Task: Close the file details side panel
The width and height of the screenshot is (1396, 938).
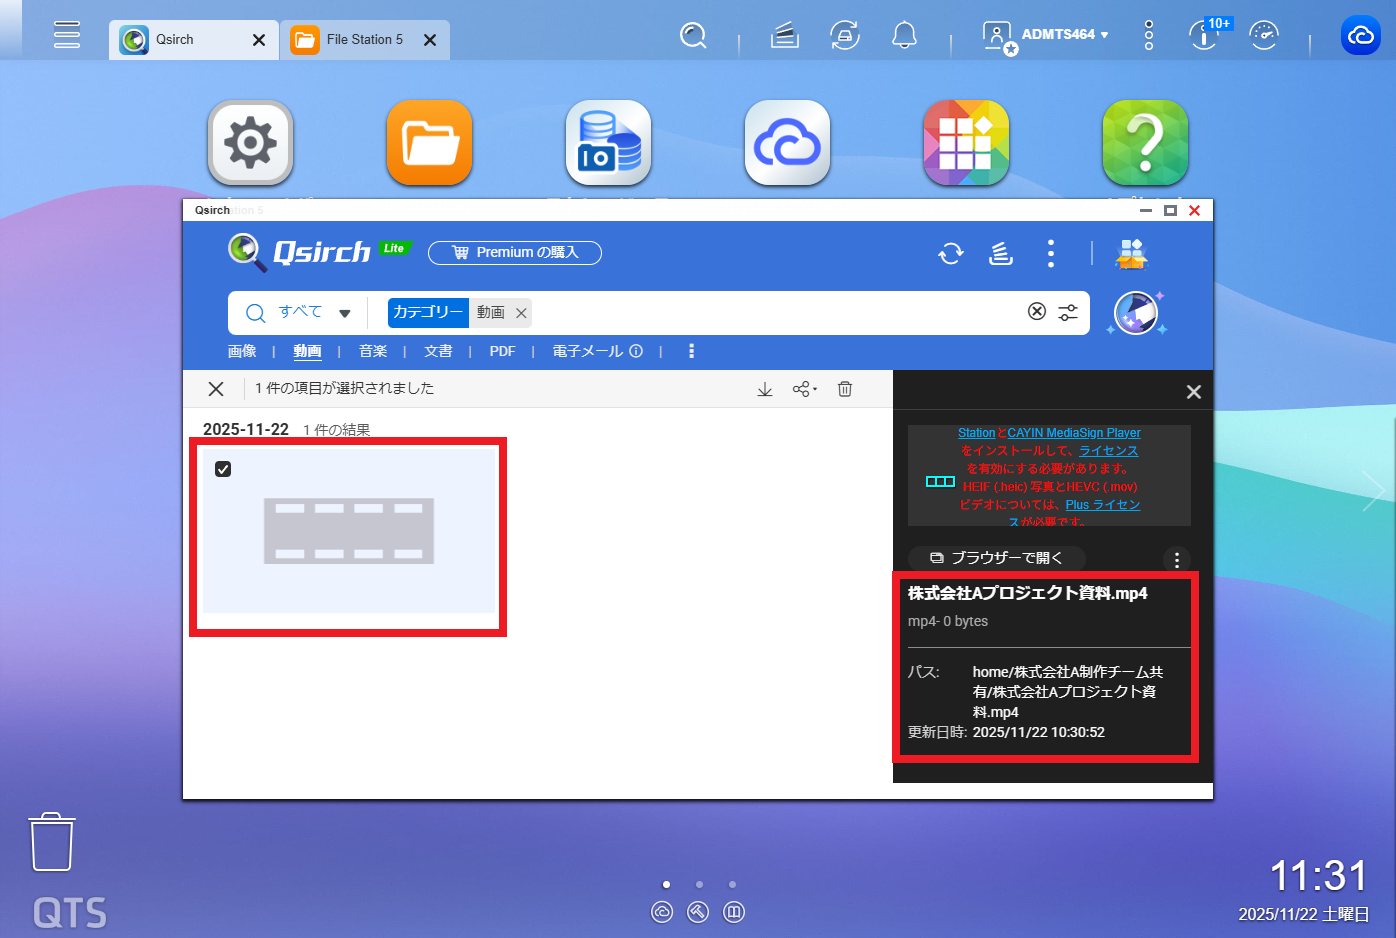Action: tap(1193, 392)
